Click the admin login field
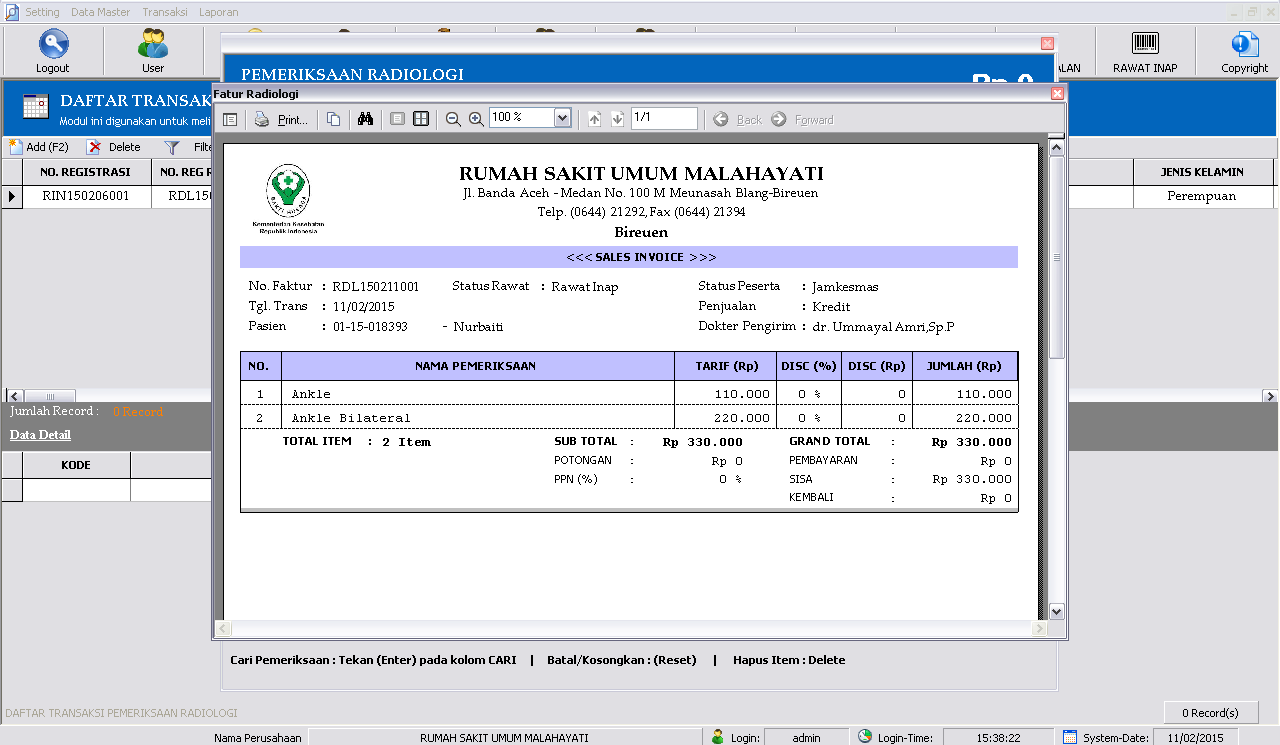 pyautogui.click(x=806, y=737)
